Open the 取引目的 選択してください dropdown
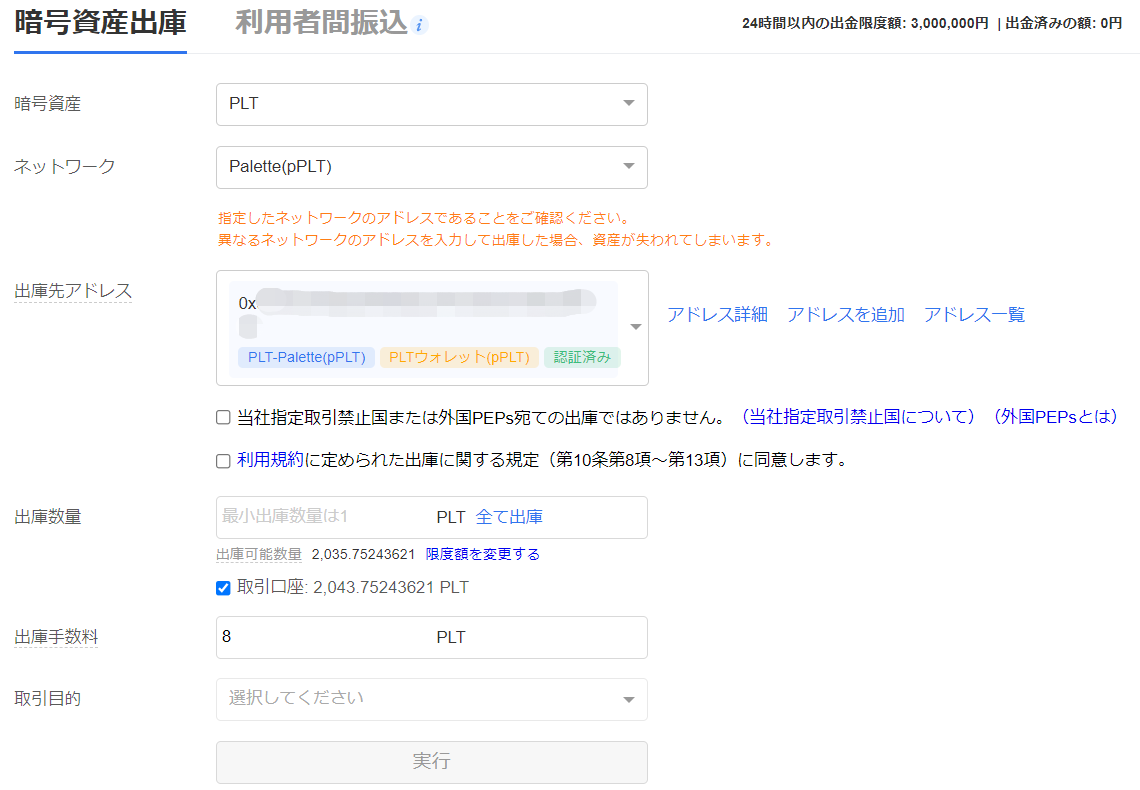1140x790 pixels. click(x=432, y=699)
